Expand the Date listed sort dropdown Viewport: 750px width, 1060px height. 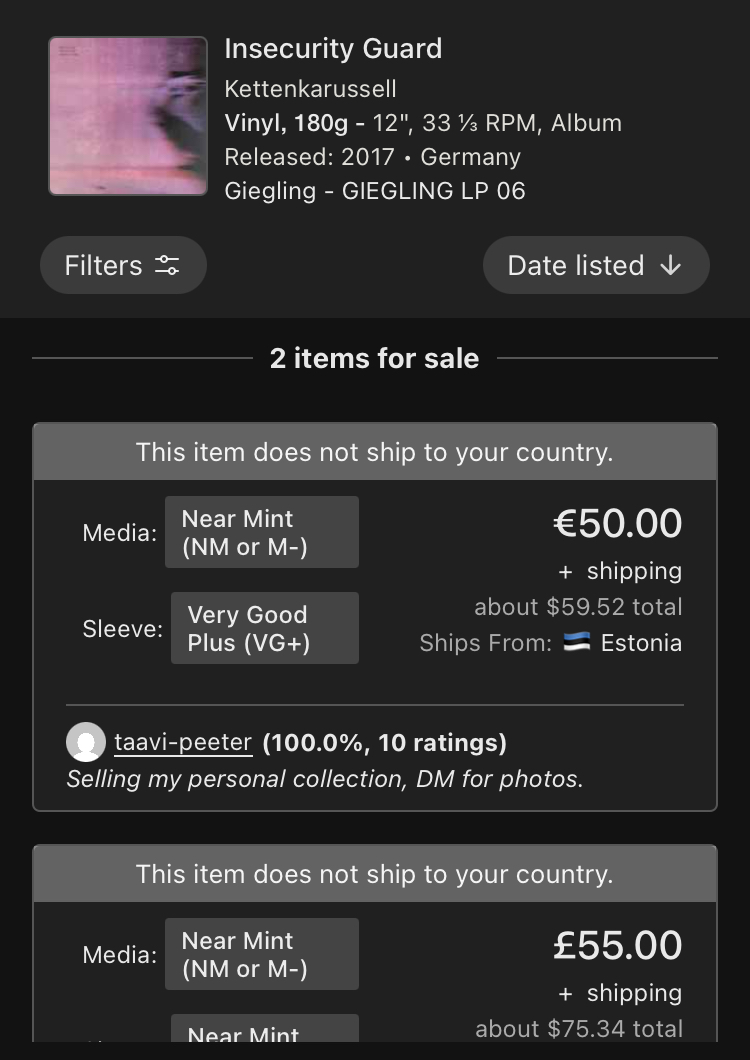(595, 266)
